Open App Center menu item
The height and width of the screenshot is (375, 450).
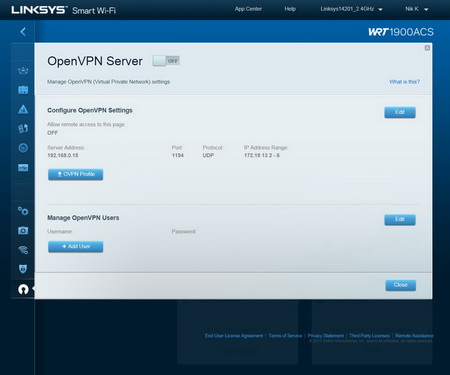(x=248, y=9)
